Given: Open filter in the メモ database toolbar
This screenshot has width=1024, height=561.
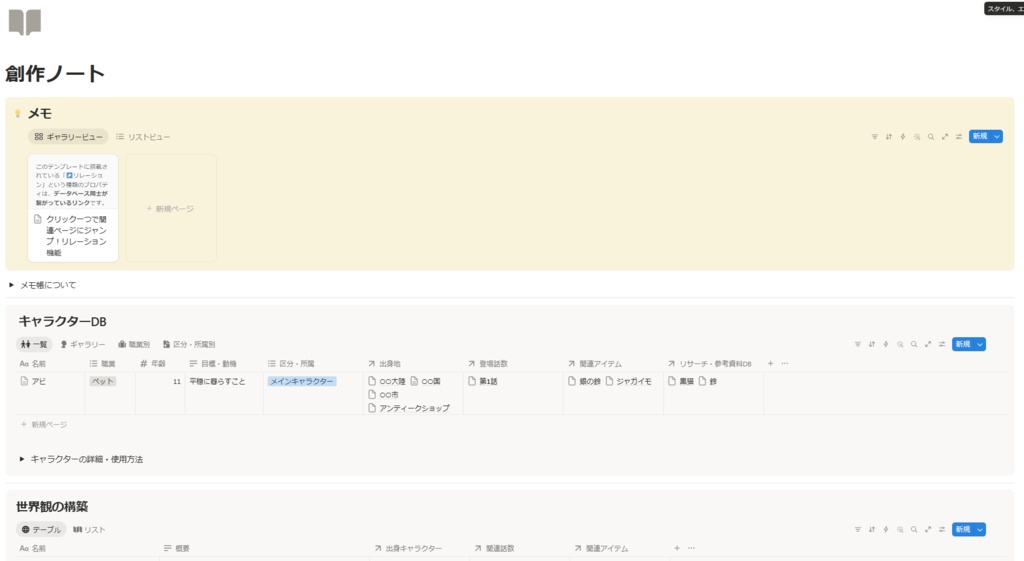Looking at the screenshot, I should pyautogui.click(x=874, y=136).
